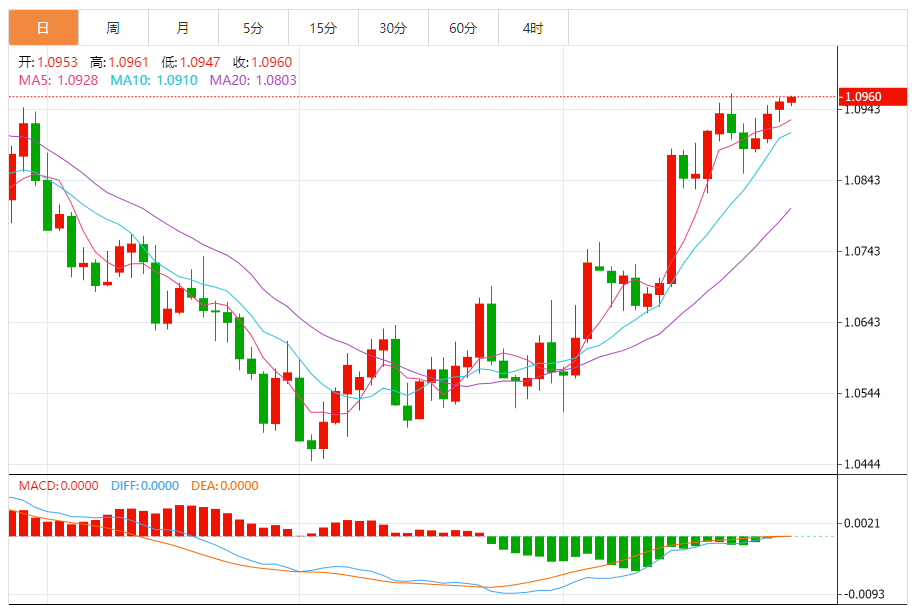The height and width of the screenshot is (605, 917).
Task: Click the 1.0444 price axis label
Action: (x=863, y=464)
